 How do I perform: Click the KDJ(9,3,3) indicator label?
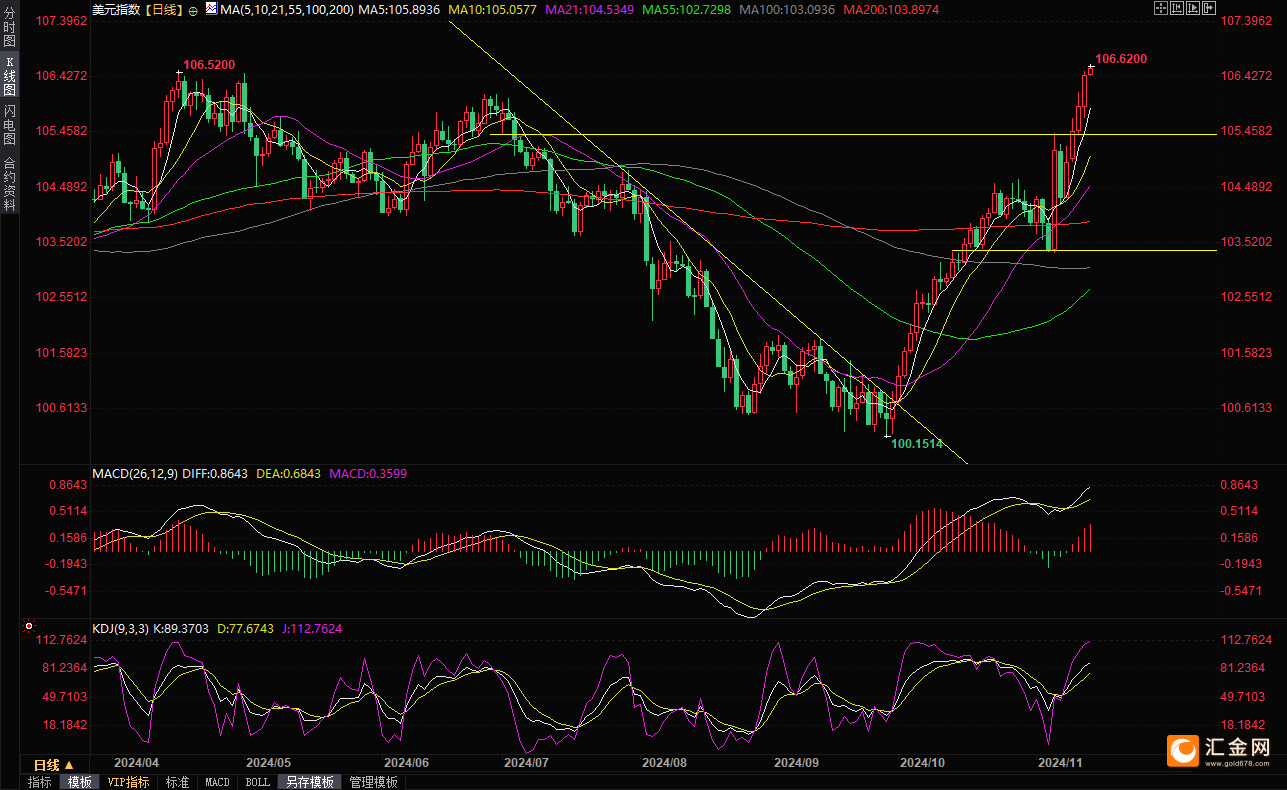(x=120, y=629)
